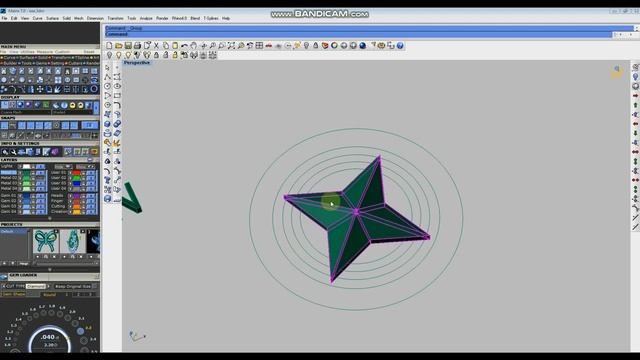640x360 pixels.
Task: Click the rectangle tool in side toolbar
Action: pyautogui.click(x=117, y=96)
